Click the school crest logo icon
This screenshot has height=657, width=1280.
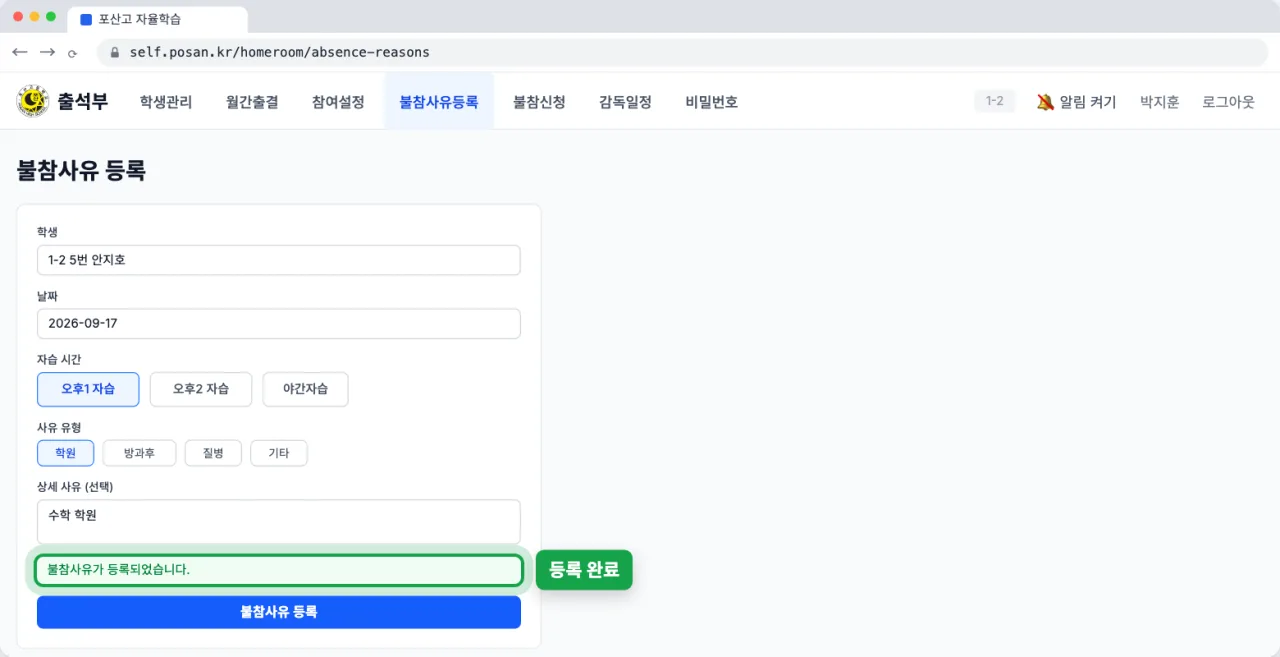click(x=32, y=101)
